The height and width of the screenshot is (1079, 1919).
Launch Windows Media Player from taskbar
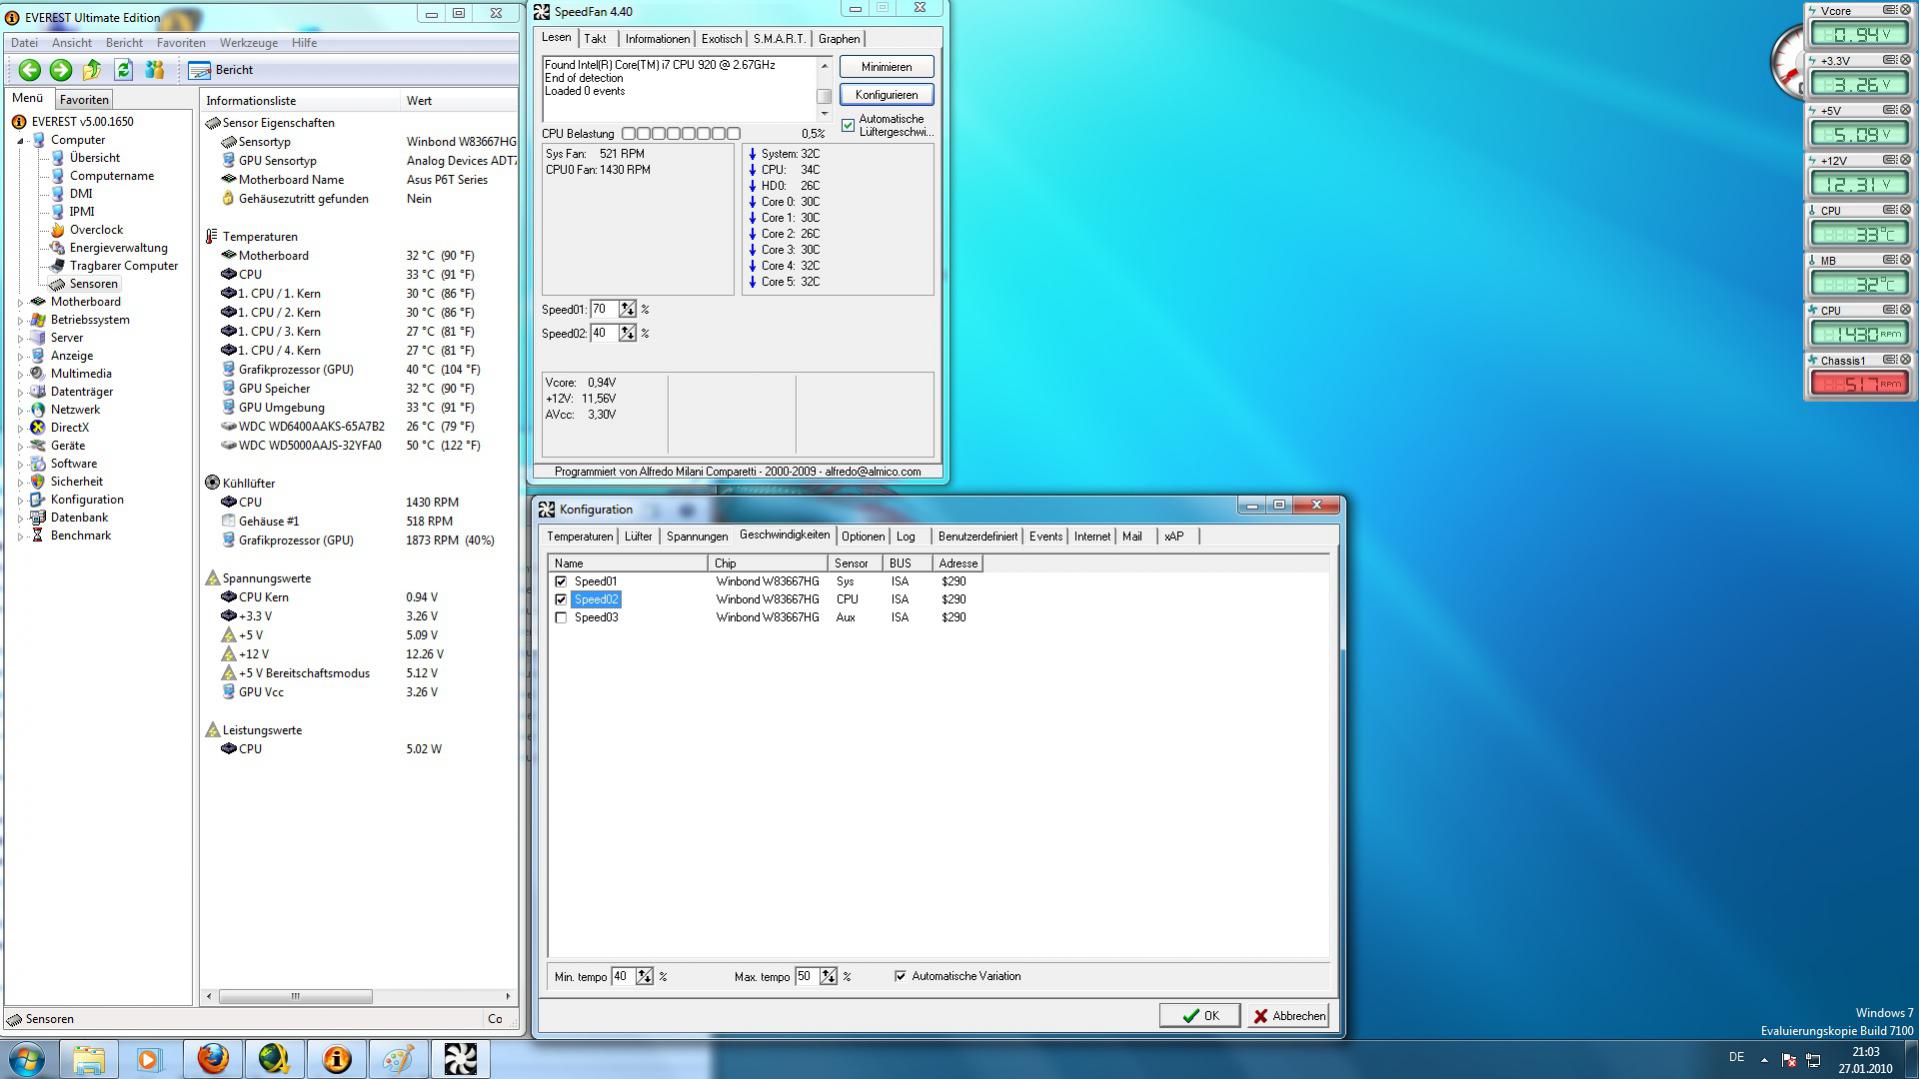pos(149,1059)
